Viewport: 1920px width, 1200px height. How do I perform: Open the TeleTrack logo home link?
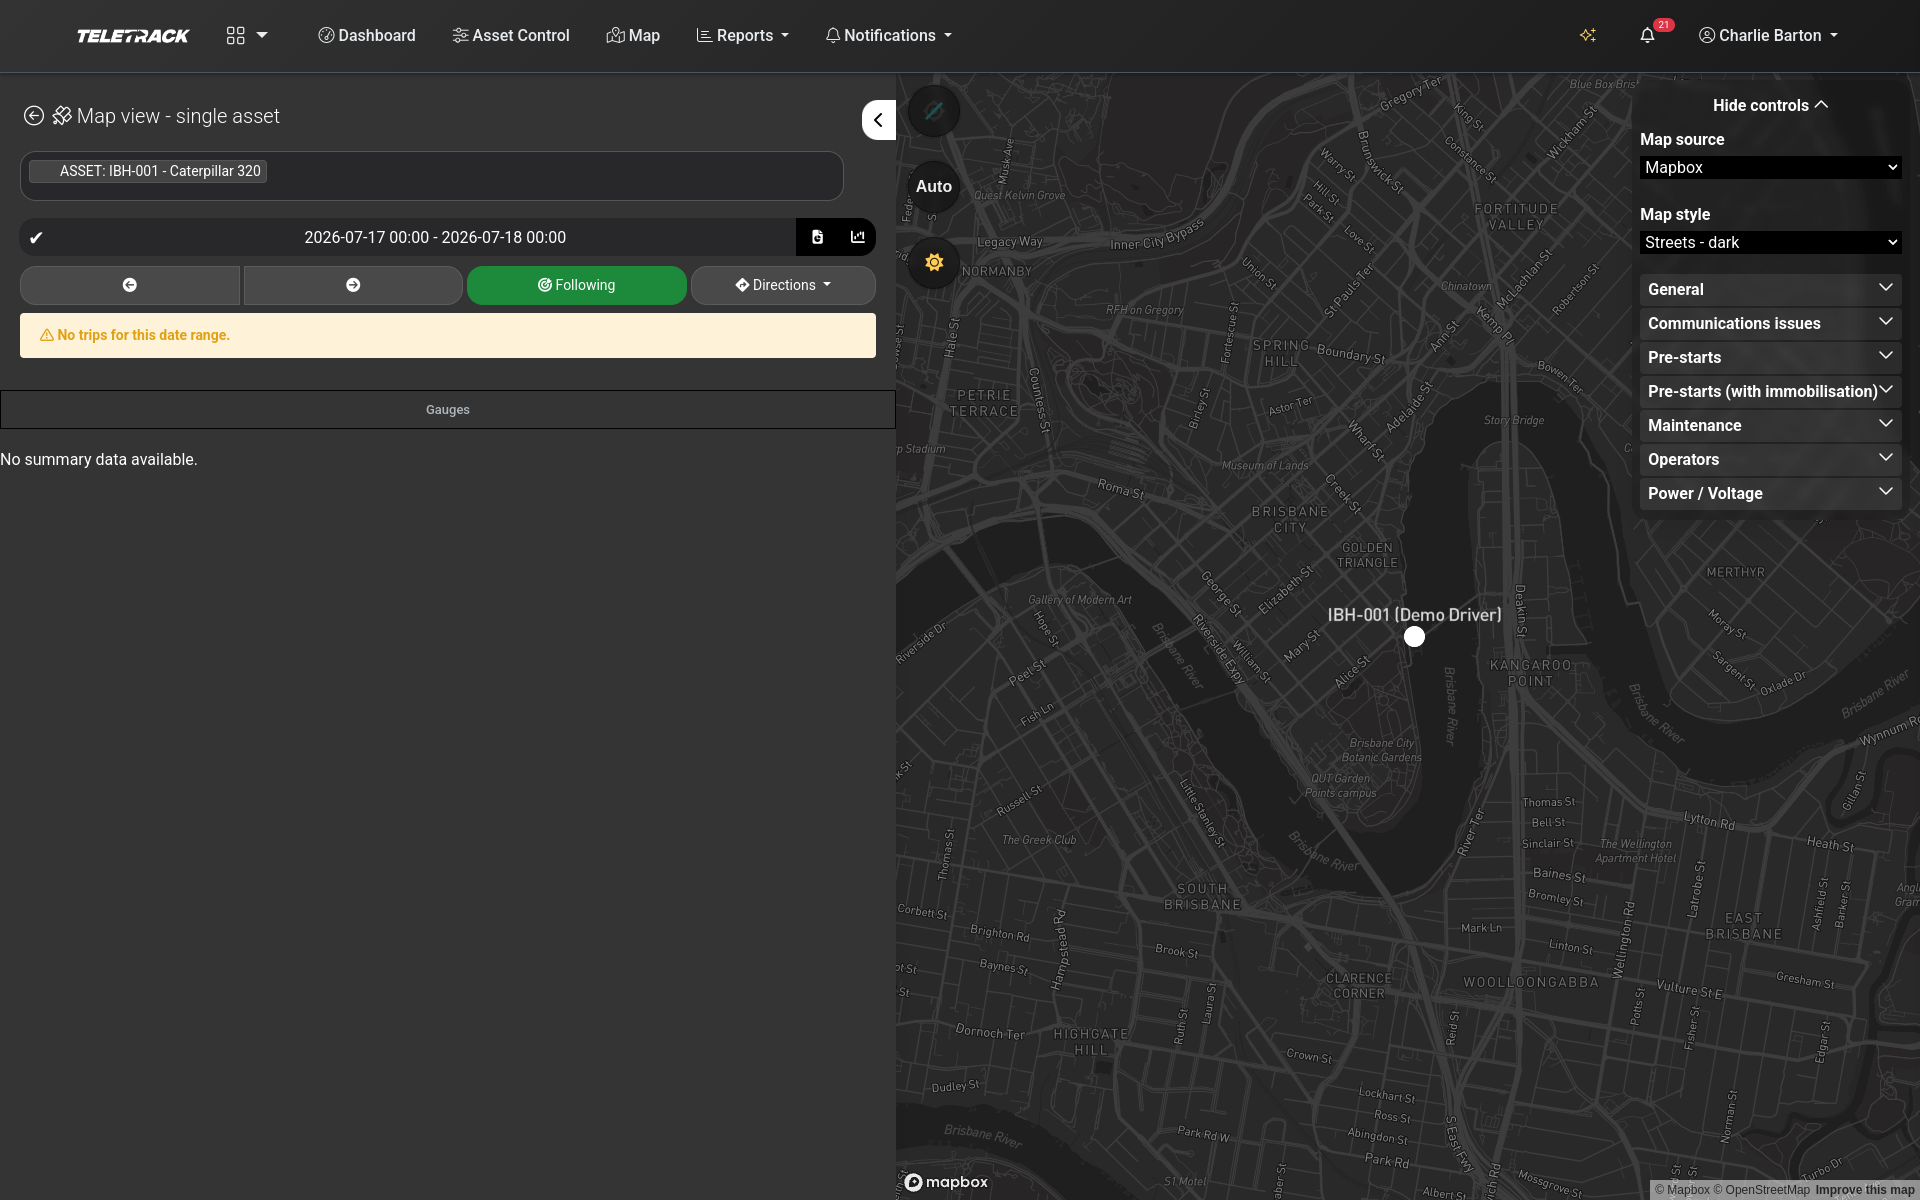point(133,36)
